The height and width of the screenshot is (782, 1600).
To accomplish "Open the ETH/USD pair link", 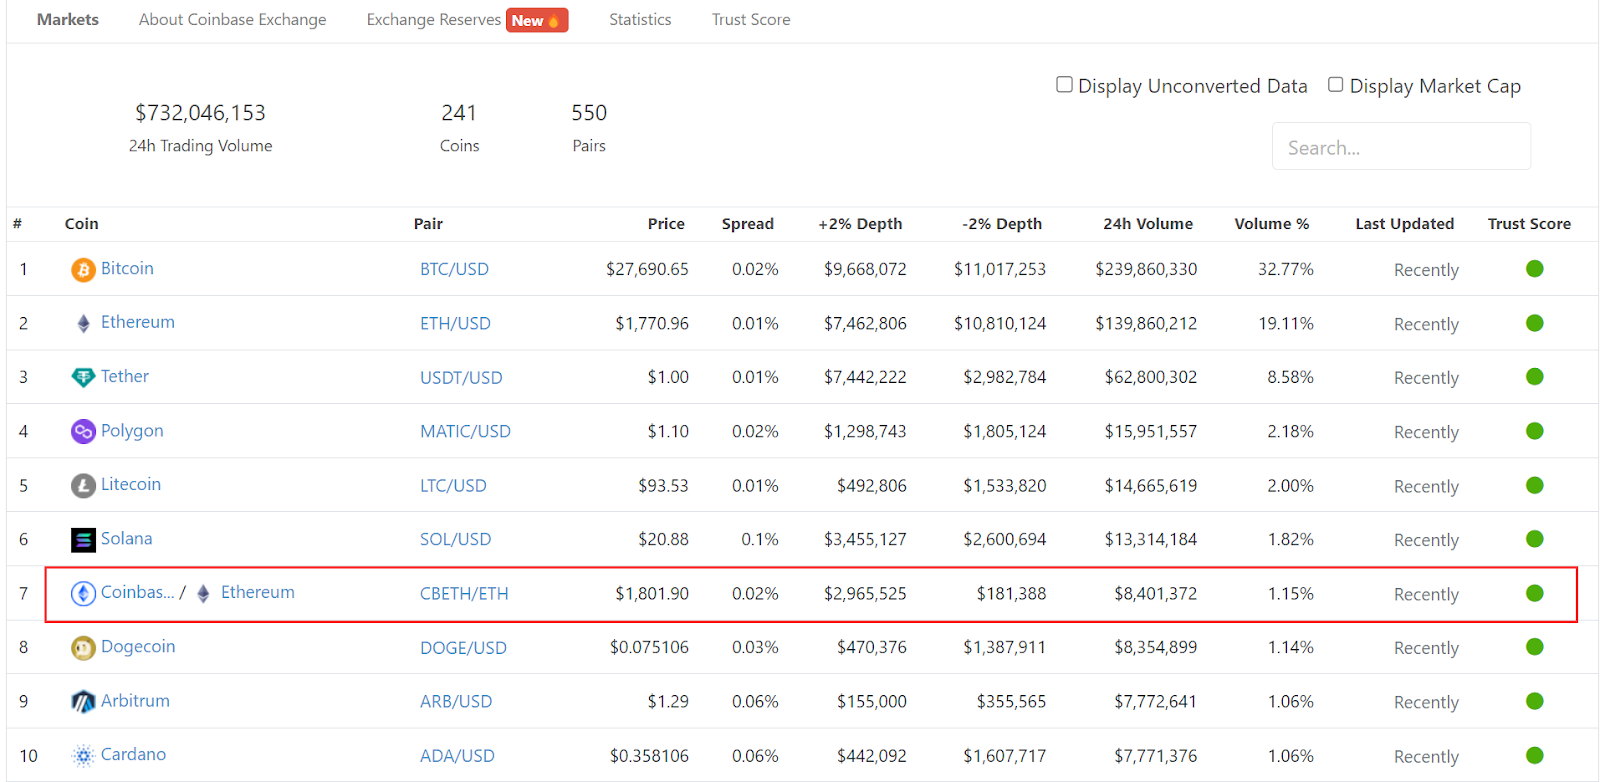I will pyautogui.click(x=455, y=323).
